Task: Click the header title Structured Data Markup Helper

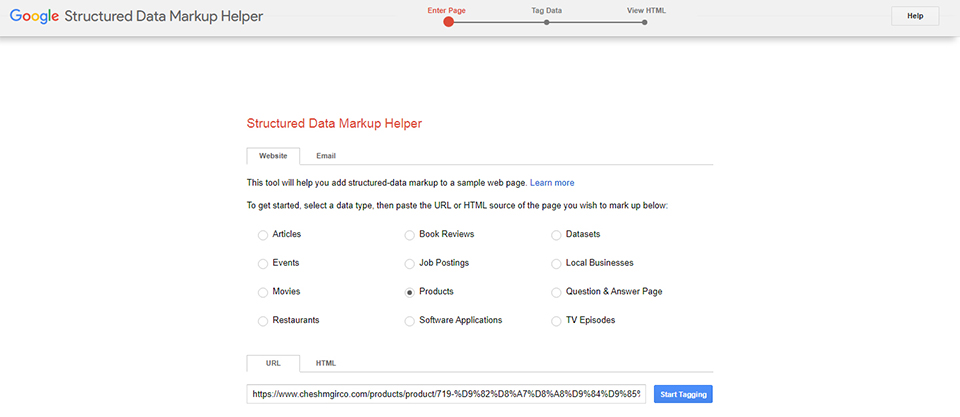Action: pos(163,17)
